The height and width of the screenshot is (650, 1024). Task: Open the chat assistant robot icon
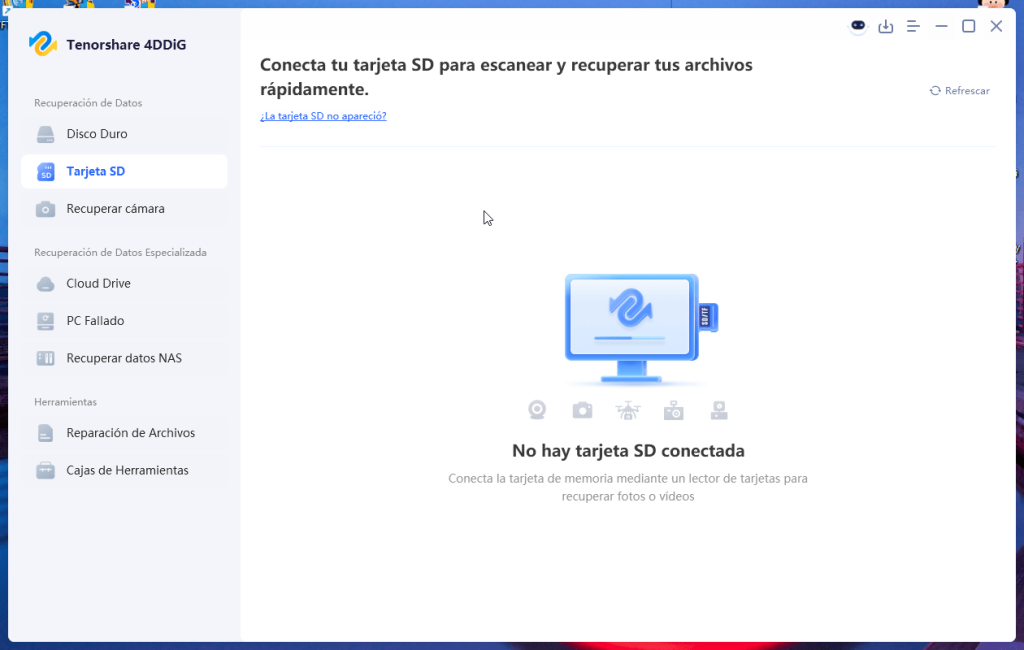pos(858,26)
